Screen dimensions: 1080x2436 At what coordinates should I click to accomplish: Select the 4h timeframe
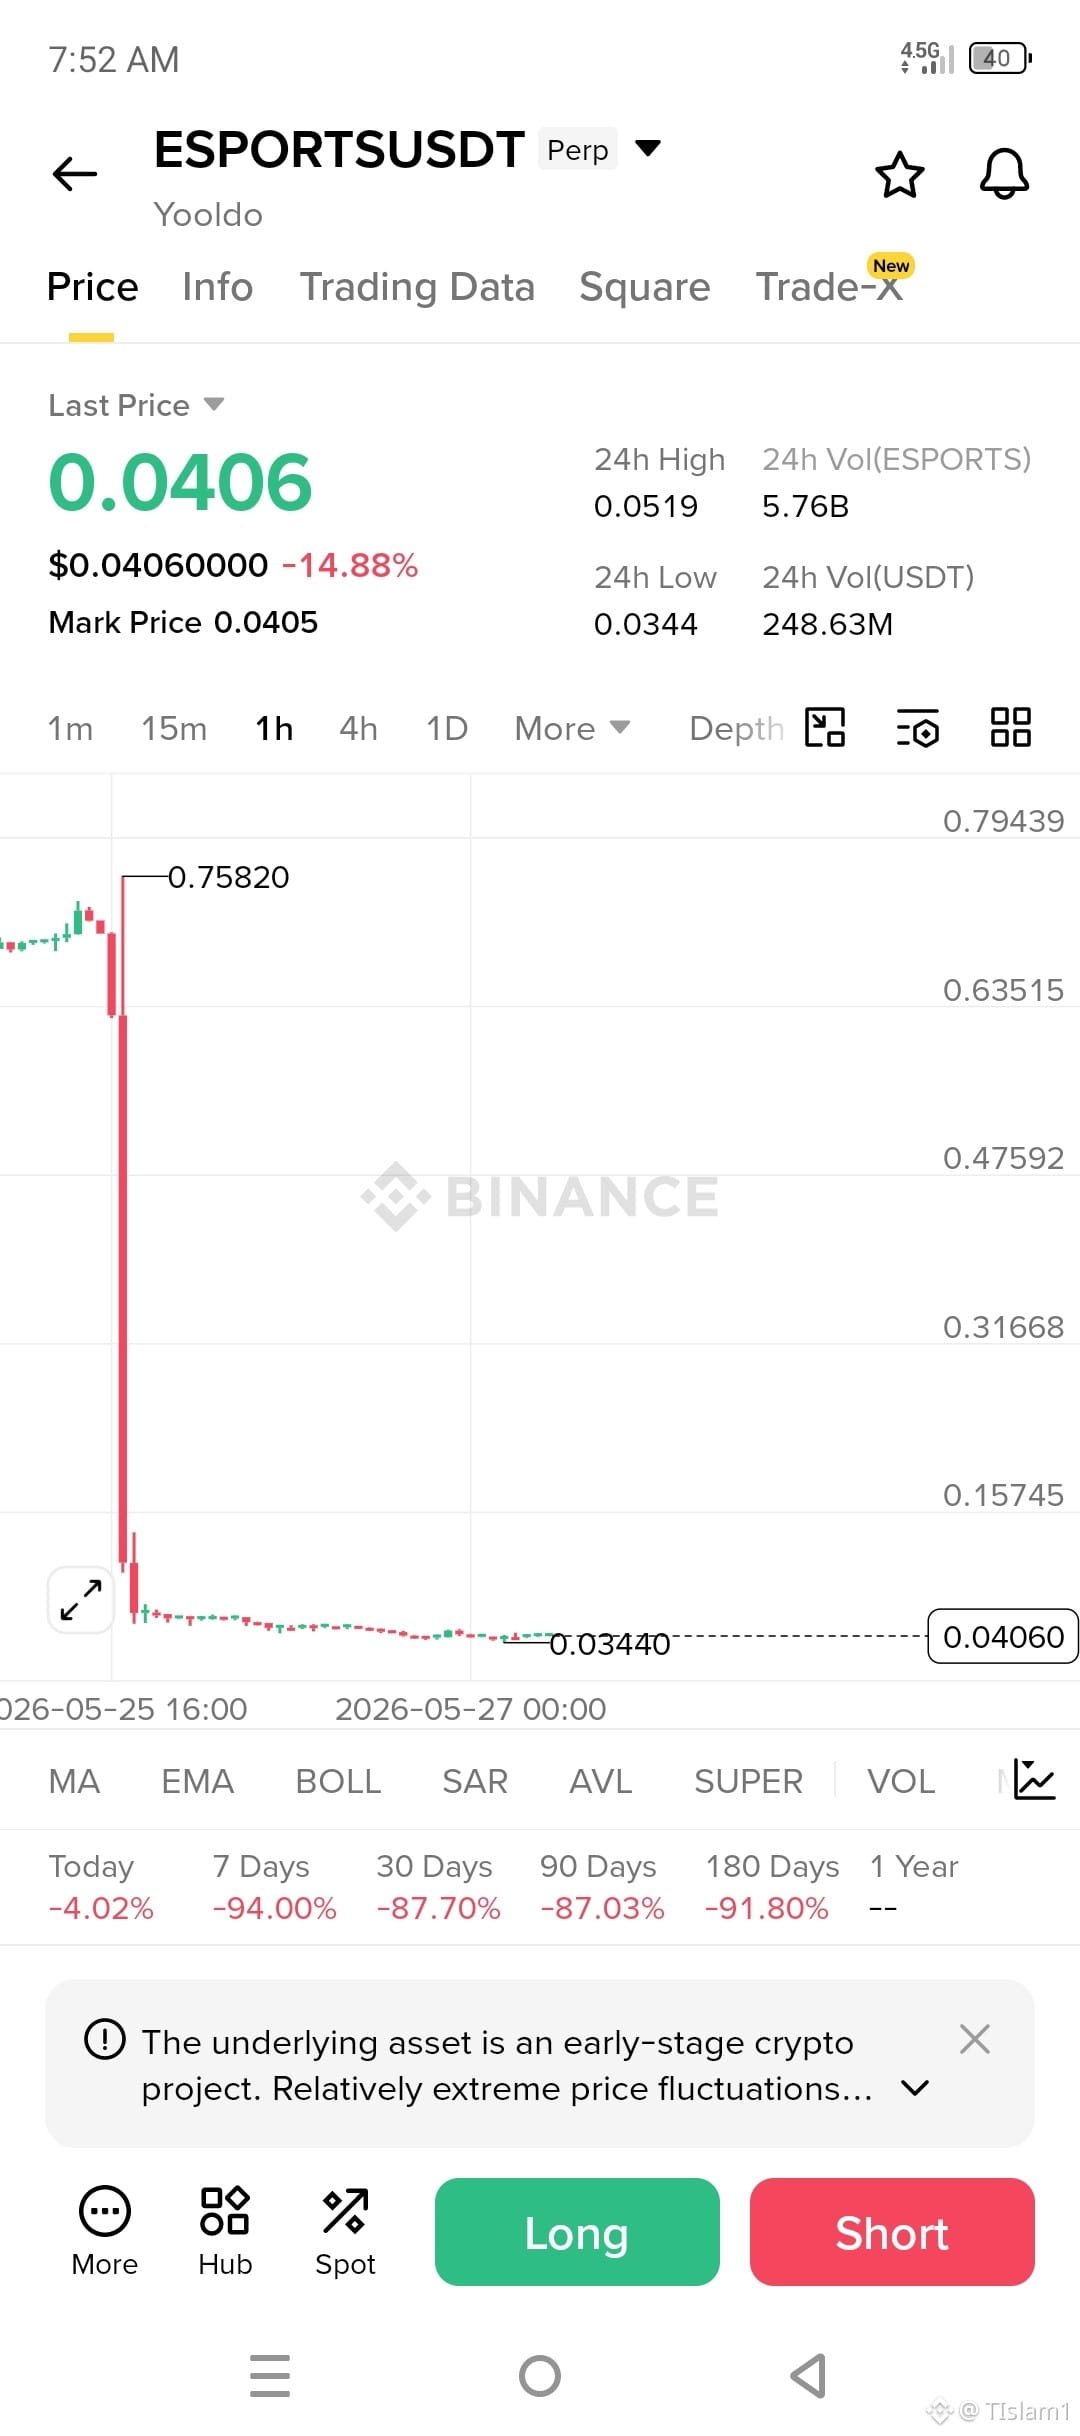358,728
